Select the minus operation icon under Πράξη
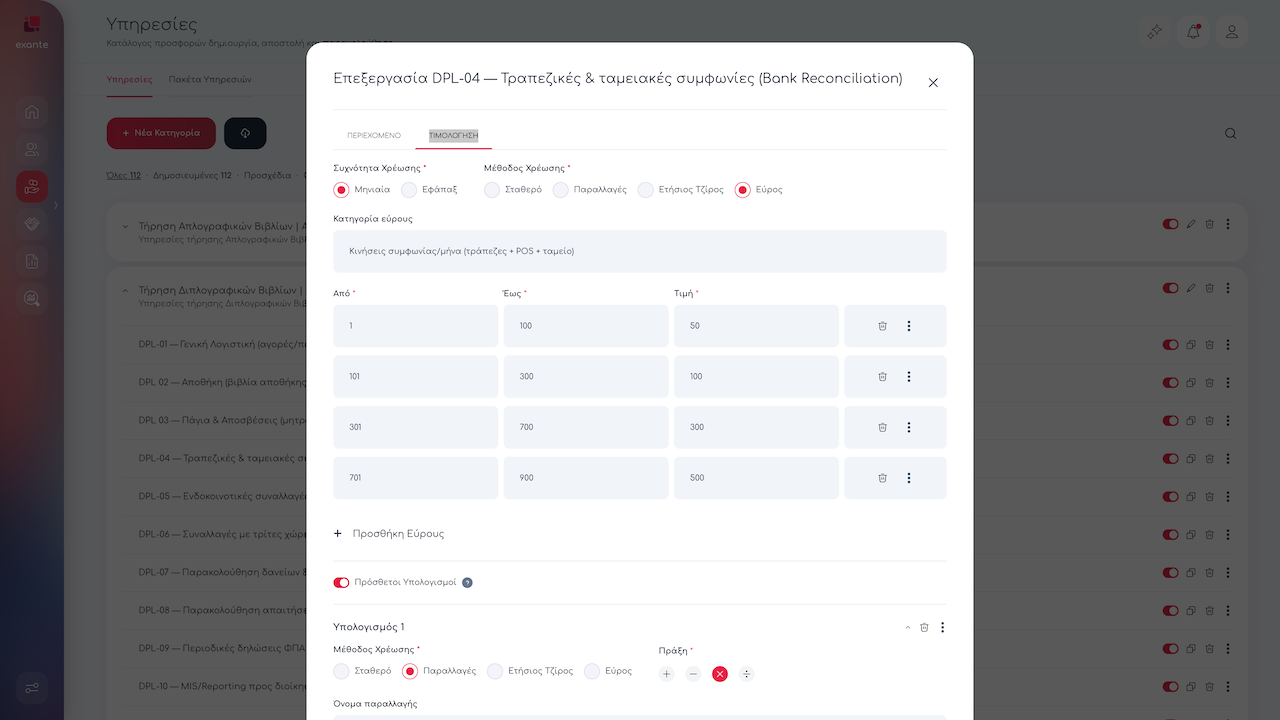 click(x=693, y=674)
